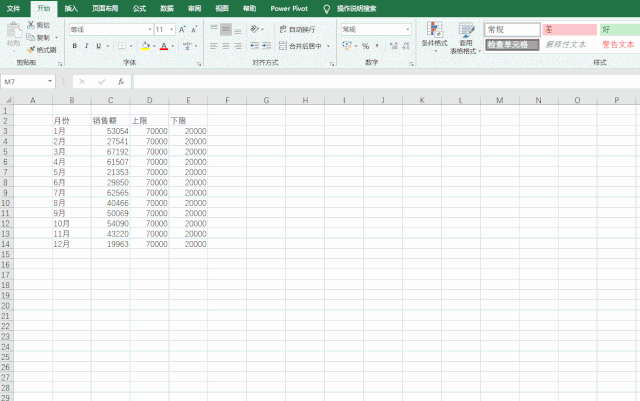Toggle Bold formatting
Screen dimensions: 640x401
coord(75,46)
